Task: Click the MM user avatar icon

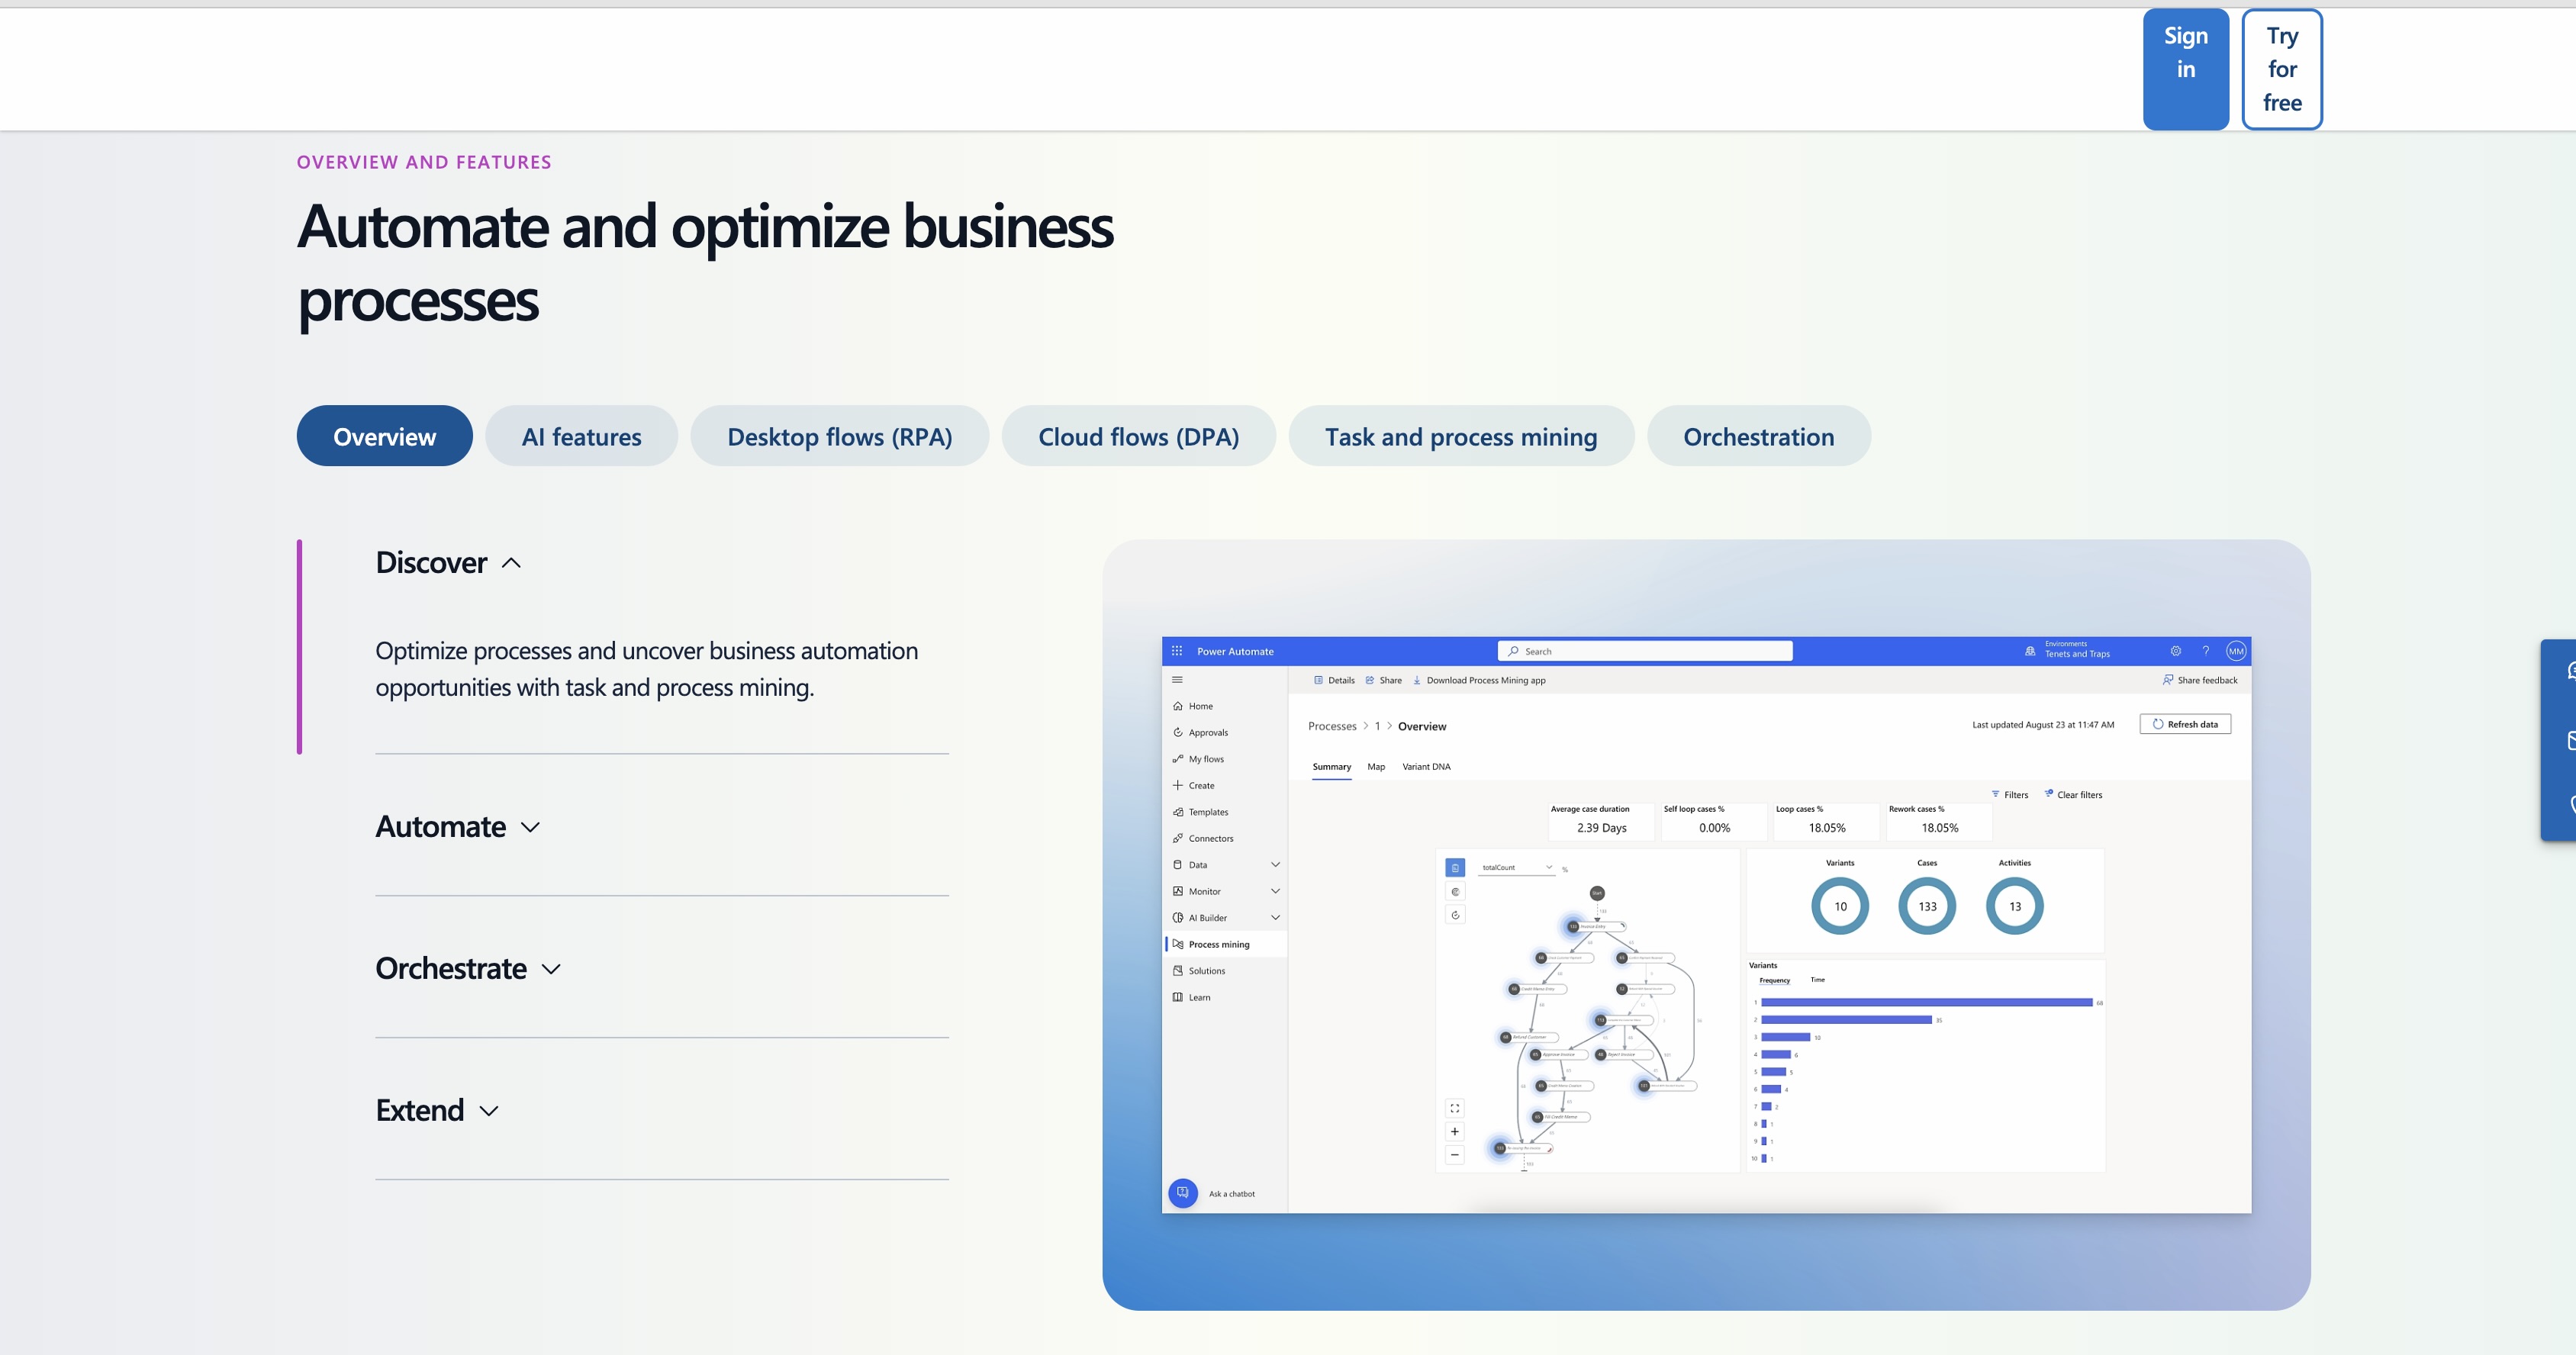Action: click(2236, 651)
